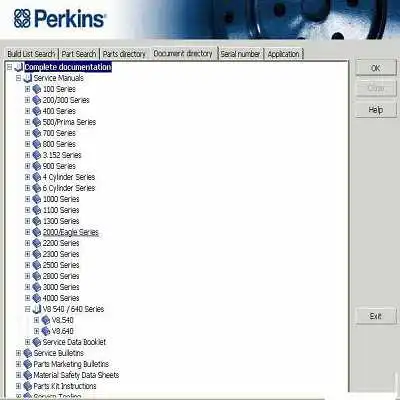The height and width of the screenshot is (400, 400).
Task: Click the book icon beside V8.640
Action: point(46,331)
